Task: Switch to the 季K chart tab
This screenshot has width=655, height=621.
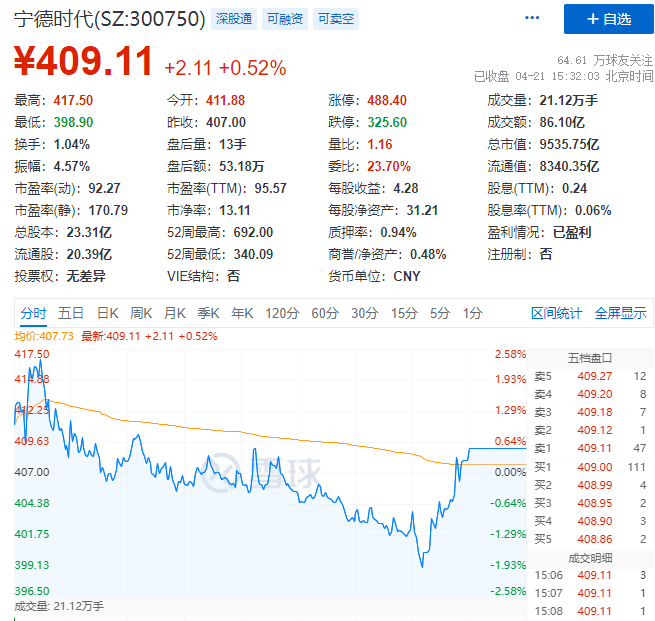Action: pos(208,313)
